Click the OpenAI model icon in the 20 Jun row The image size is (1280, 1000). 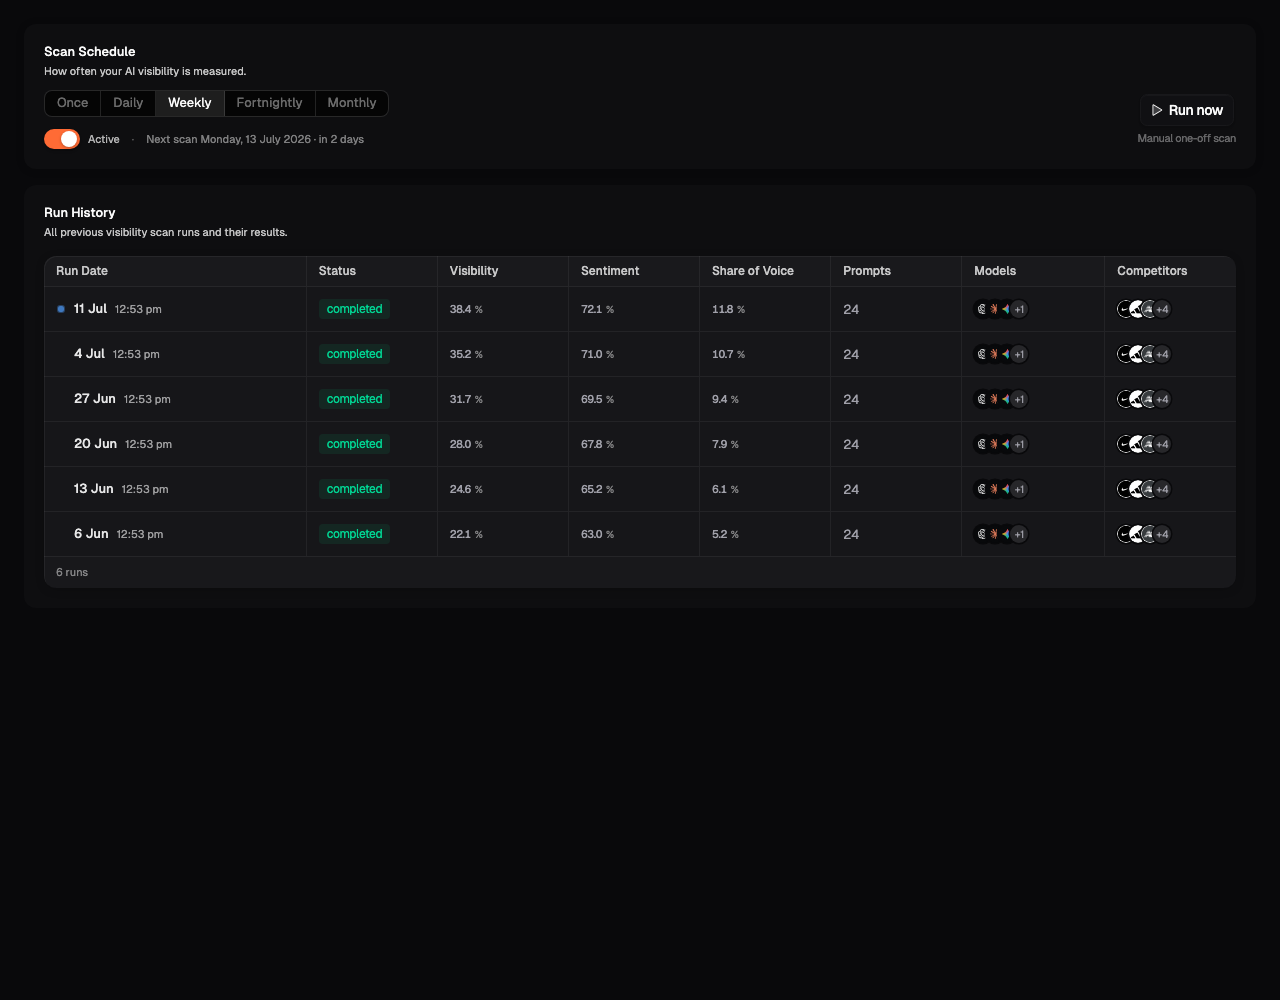point(982,445)
